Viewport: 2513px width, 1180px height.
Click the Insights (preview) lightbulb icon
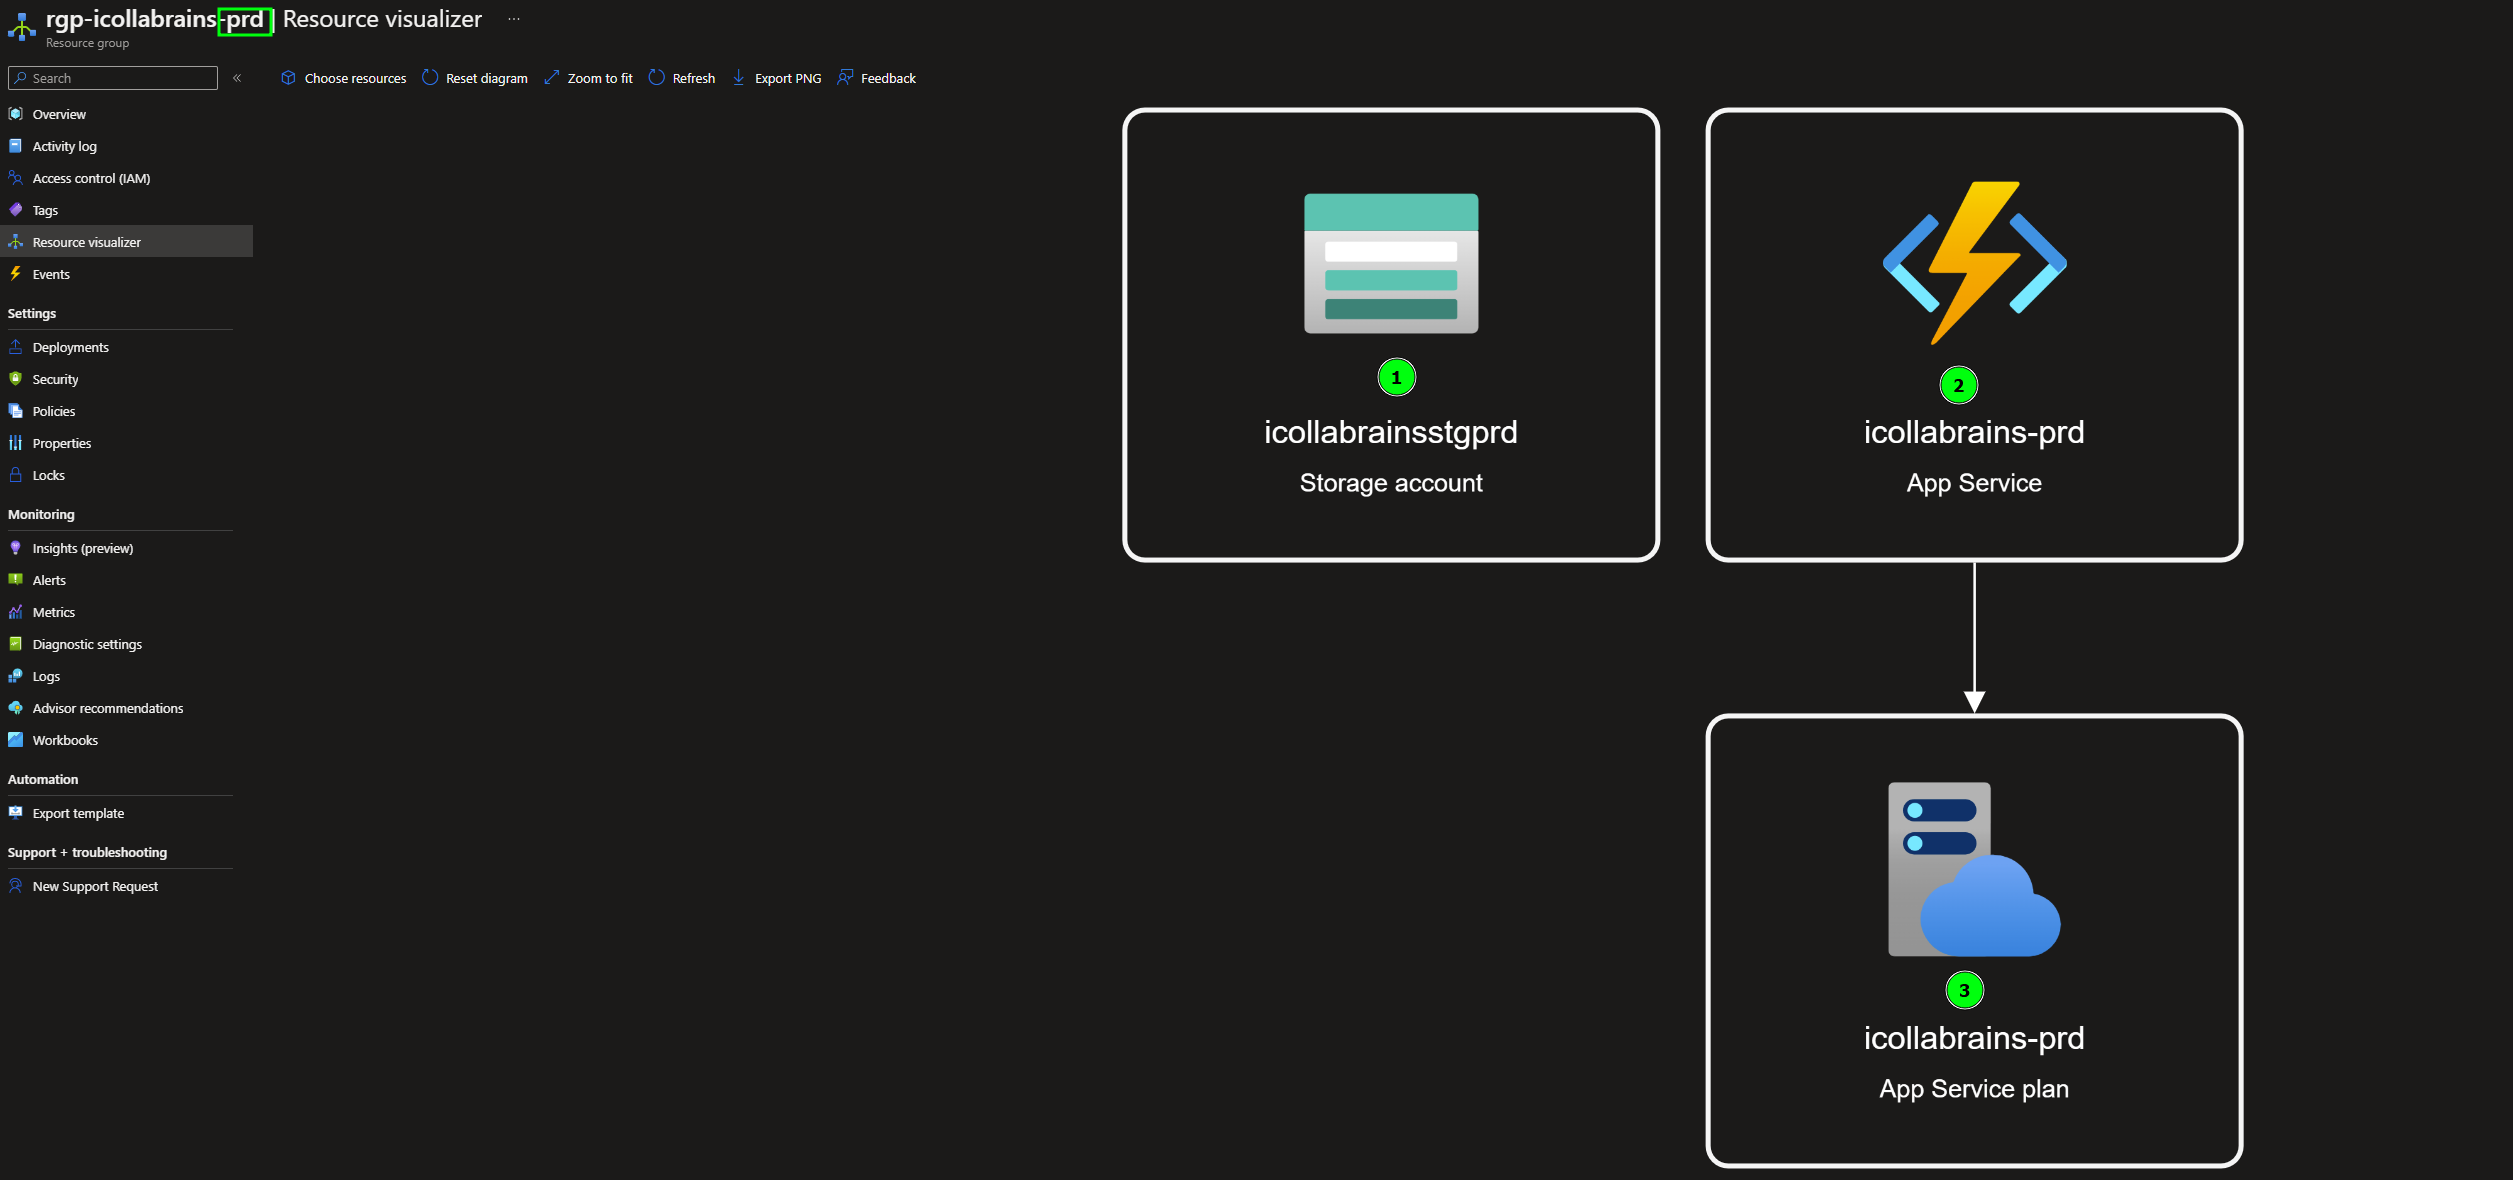(x=15, y=548)
